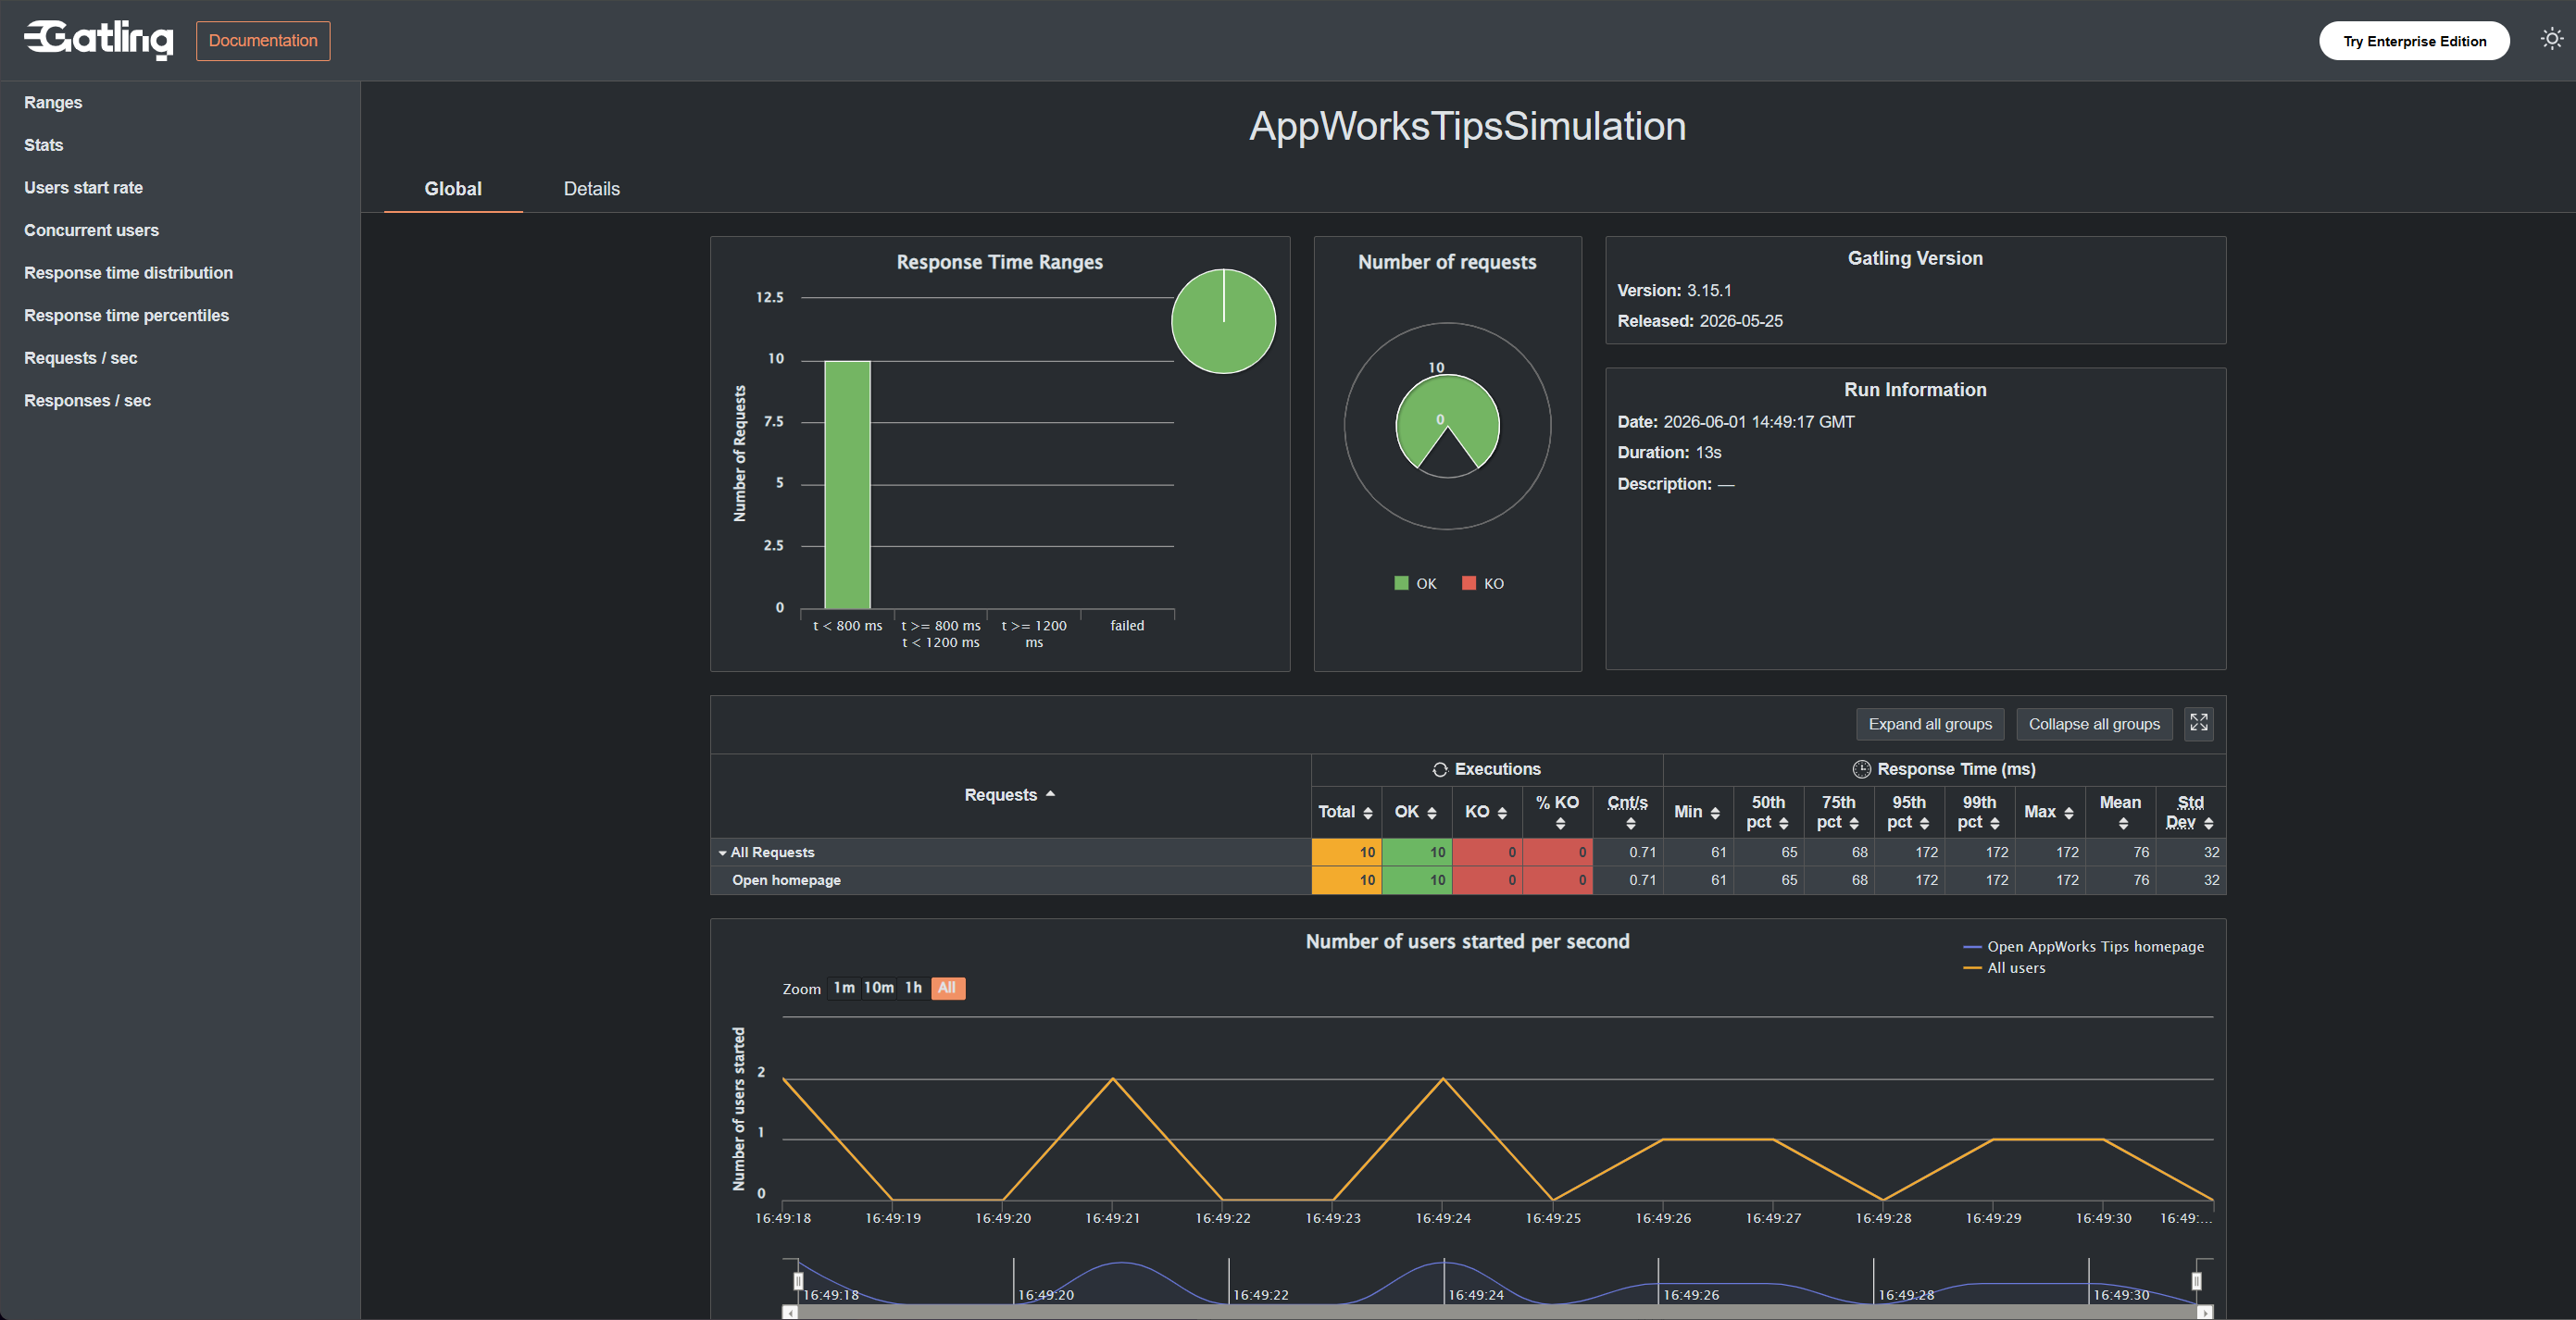Viewport: 2576px width, 1320px height.
Task: Sort by Total executions arrows
Action: (1367, 813)
